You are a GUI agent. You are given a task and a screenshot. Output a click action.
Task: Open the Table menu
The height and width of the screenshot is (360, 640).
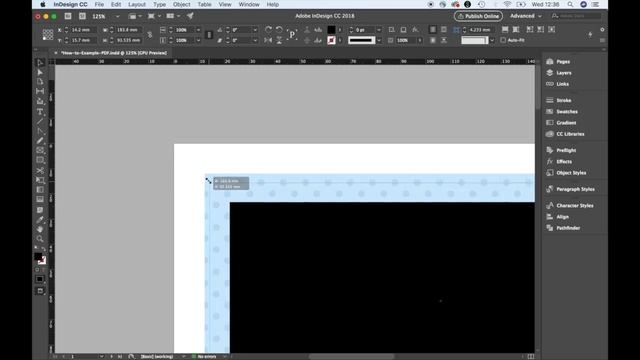[x=204, y=4]
